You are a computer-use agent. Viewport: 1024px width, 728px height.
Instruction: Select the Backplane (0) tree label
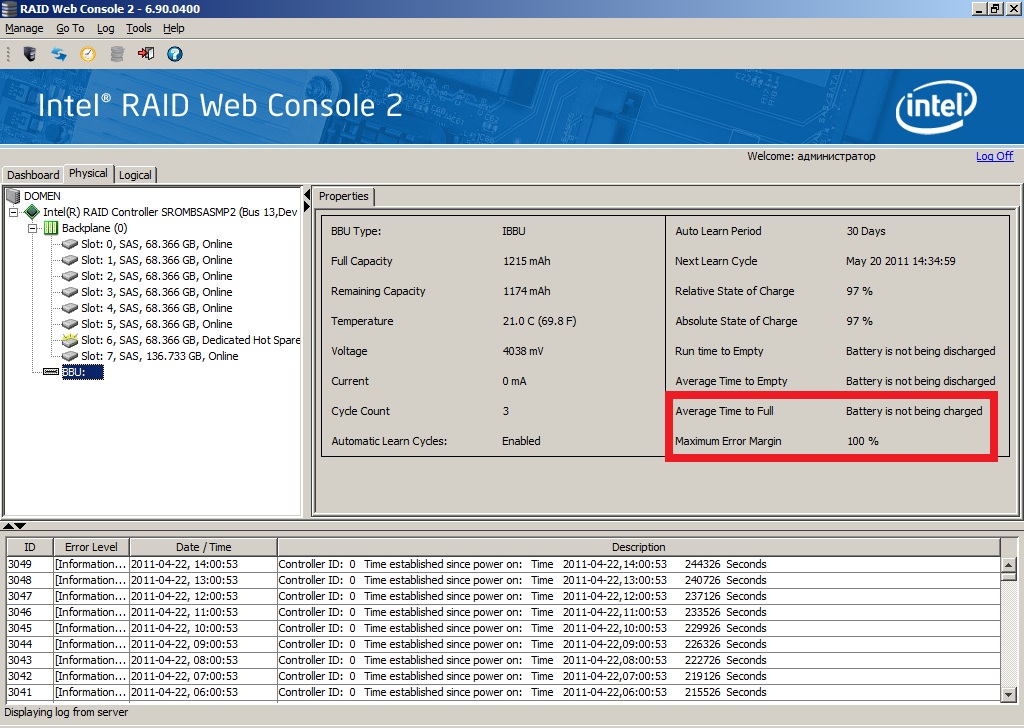pyautogui.click(x=95, y=228)
